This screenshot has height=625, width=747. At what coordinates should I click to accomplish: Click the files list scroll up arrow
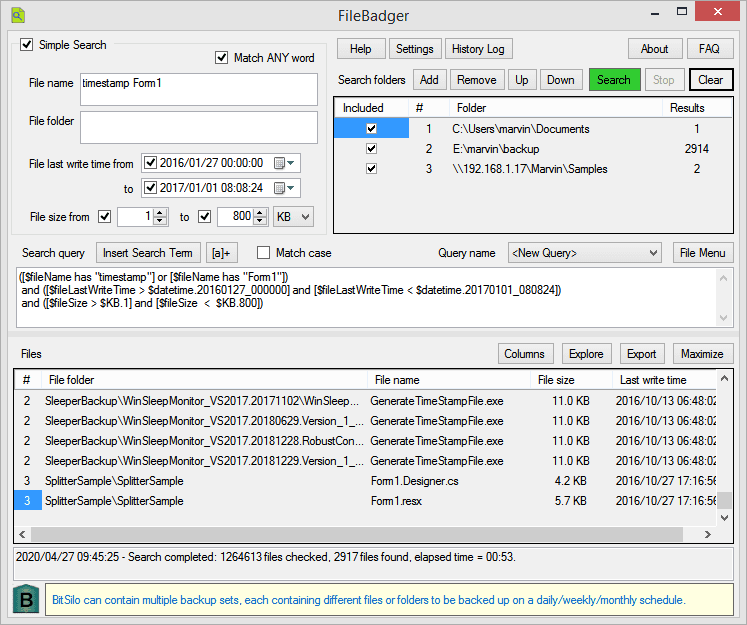point(724,379)
